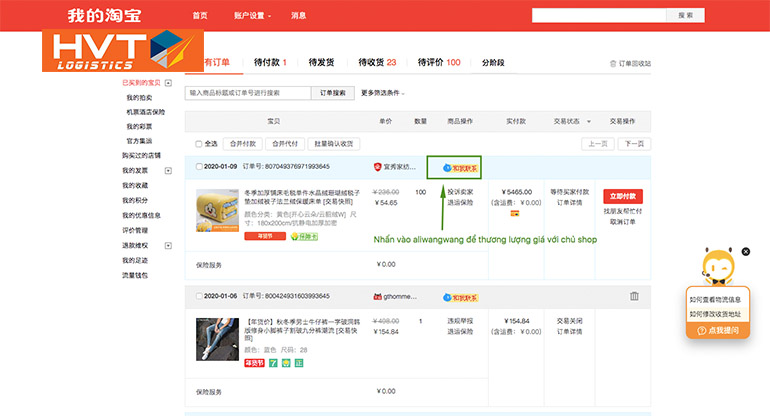Open the yellow blanket product thumbnail
The image size is (770, 416).
(x=217, y=210)
